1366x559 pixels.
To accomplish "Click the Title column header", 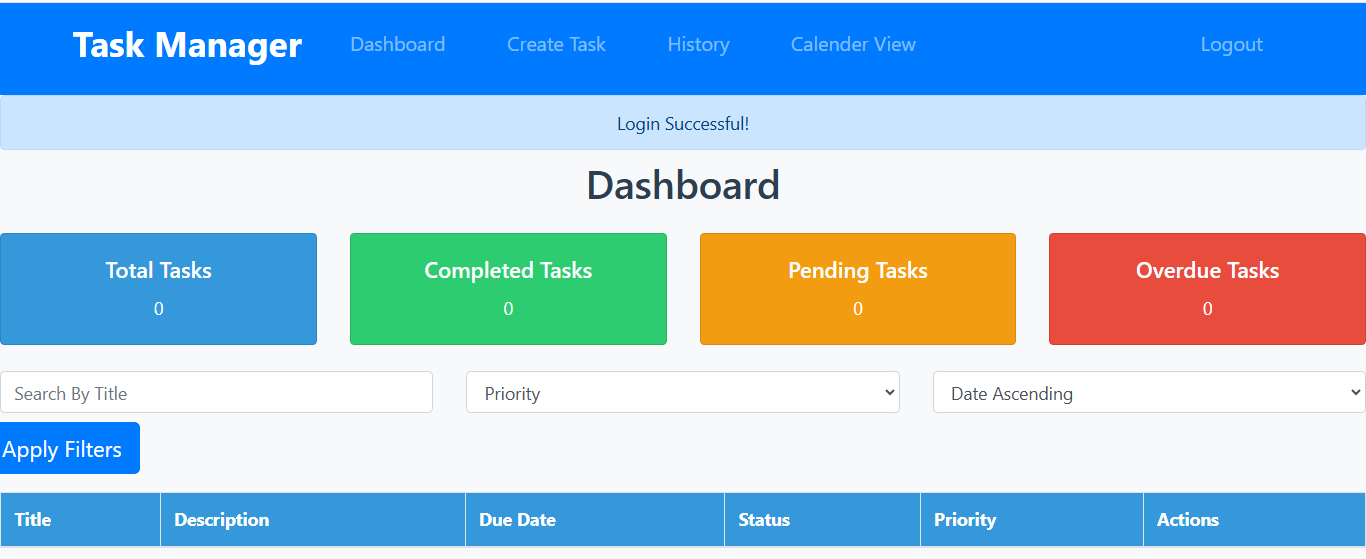I will click(x=80, y=520).
